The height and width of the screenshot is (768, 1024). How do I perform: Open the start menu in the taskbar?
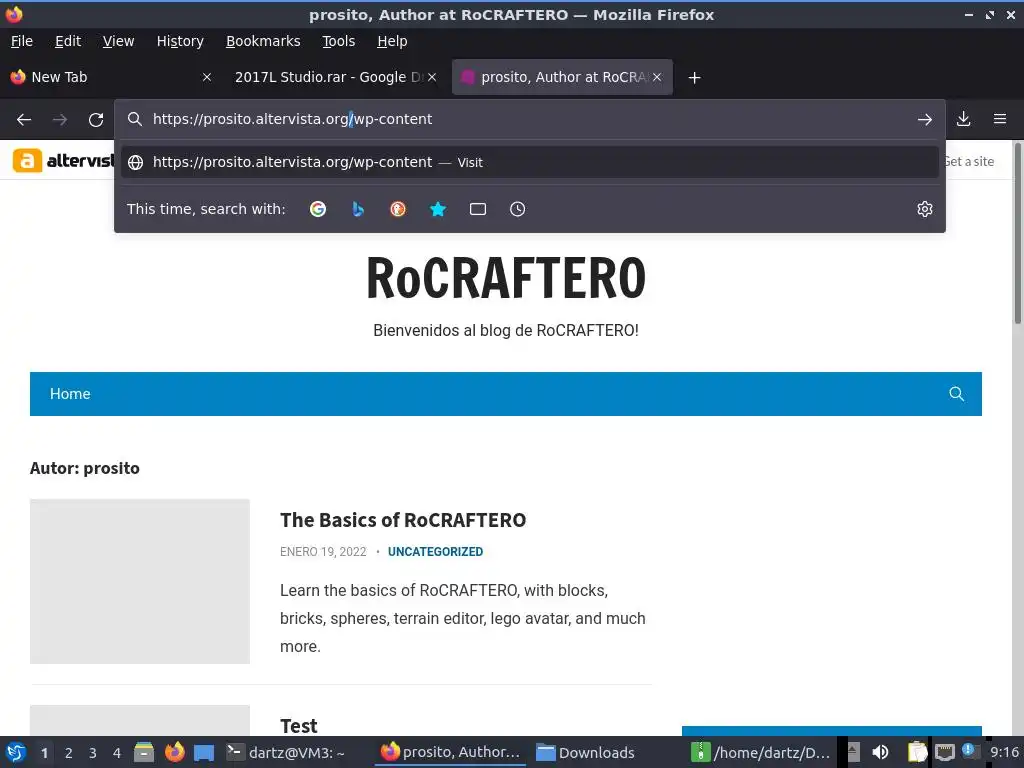click(16, 752)
